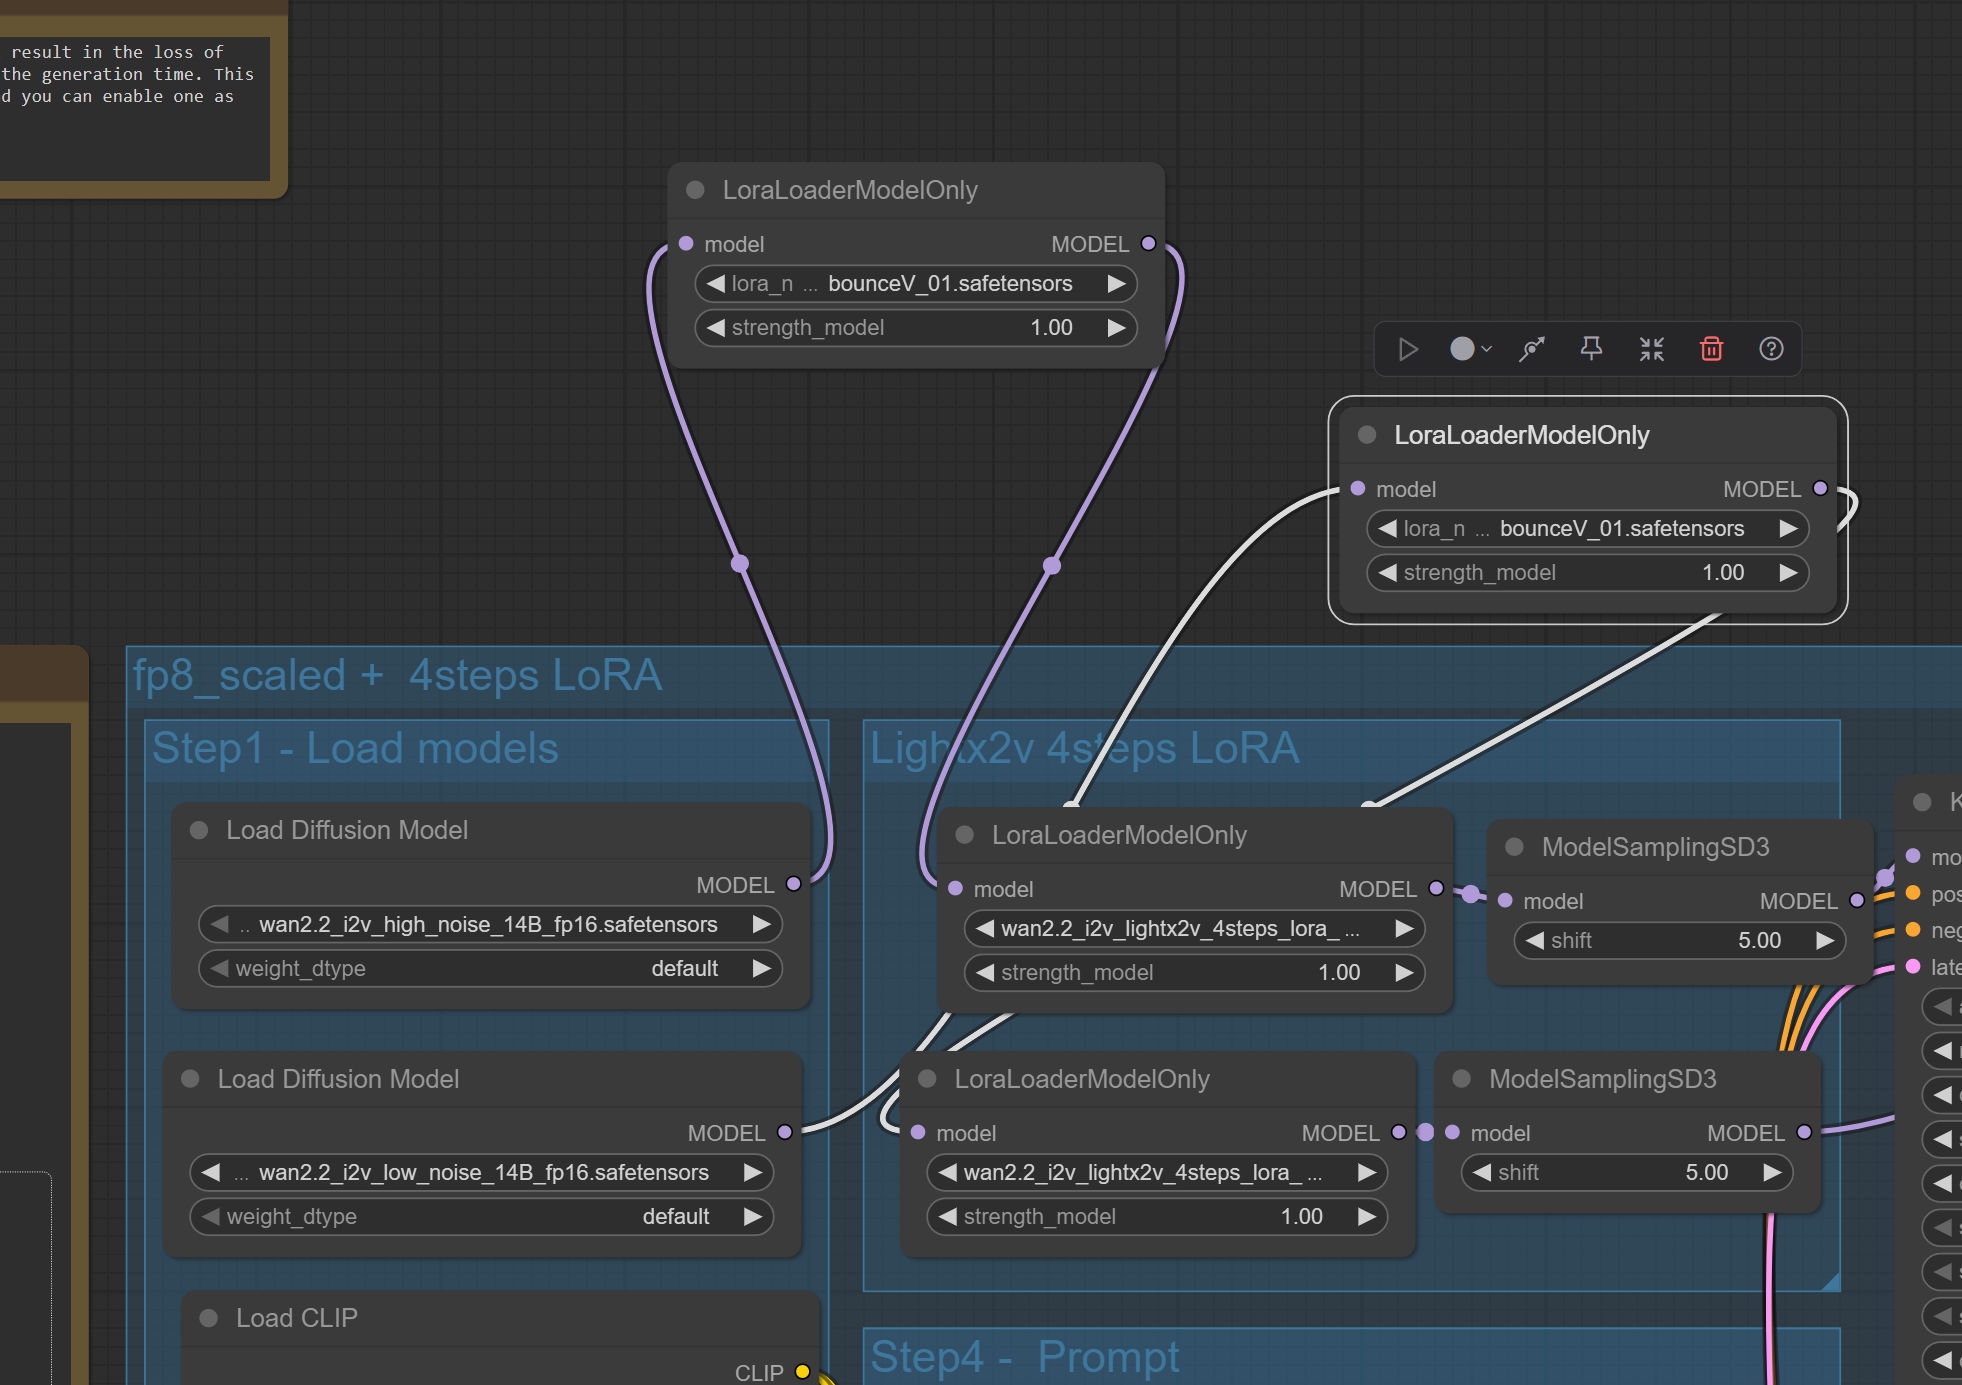Screen dimensions: 1962x1385
Task: Pin the selected node with the pin icon
Action: pos(1591,349)
